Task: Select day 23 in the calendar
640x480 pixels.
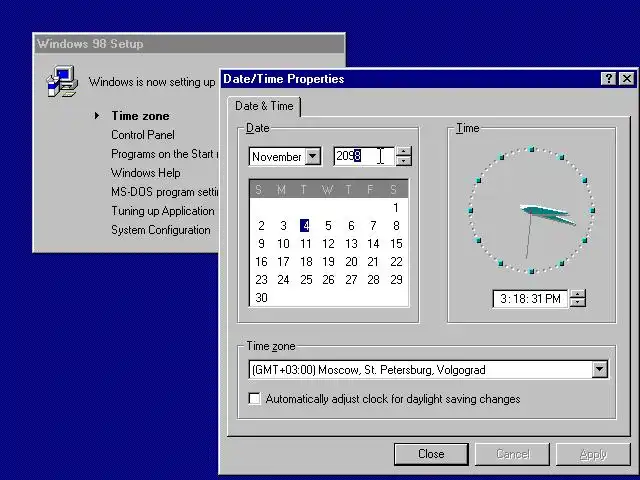Action: click(x=261, y=280)
